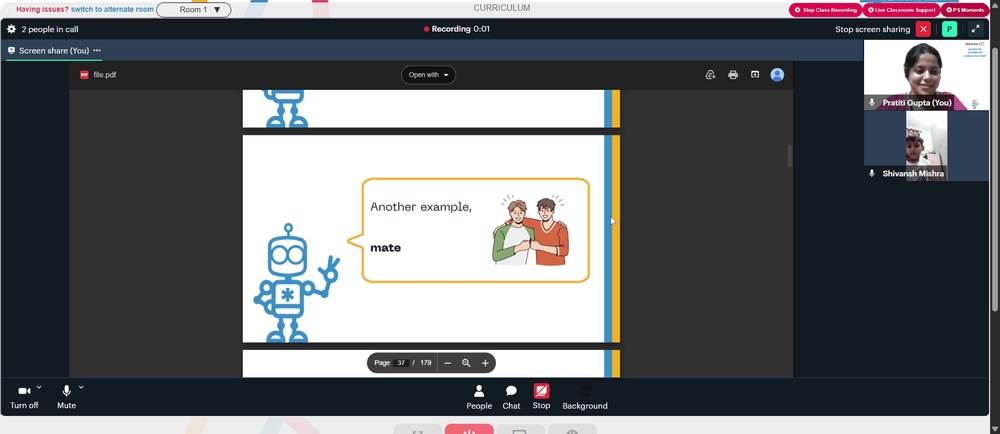Screen dimensions: 1000x434
Task: Click the PDF file icon
Action: coord(84,75)
